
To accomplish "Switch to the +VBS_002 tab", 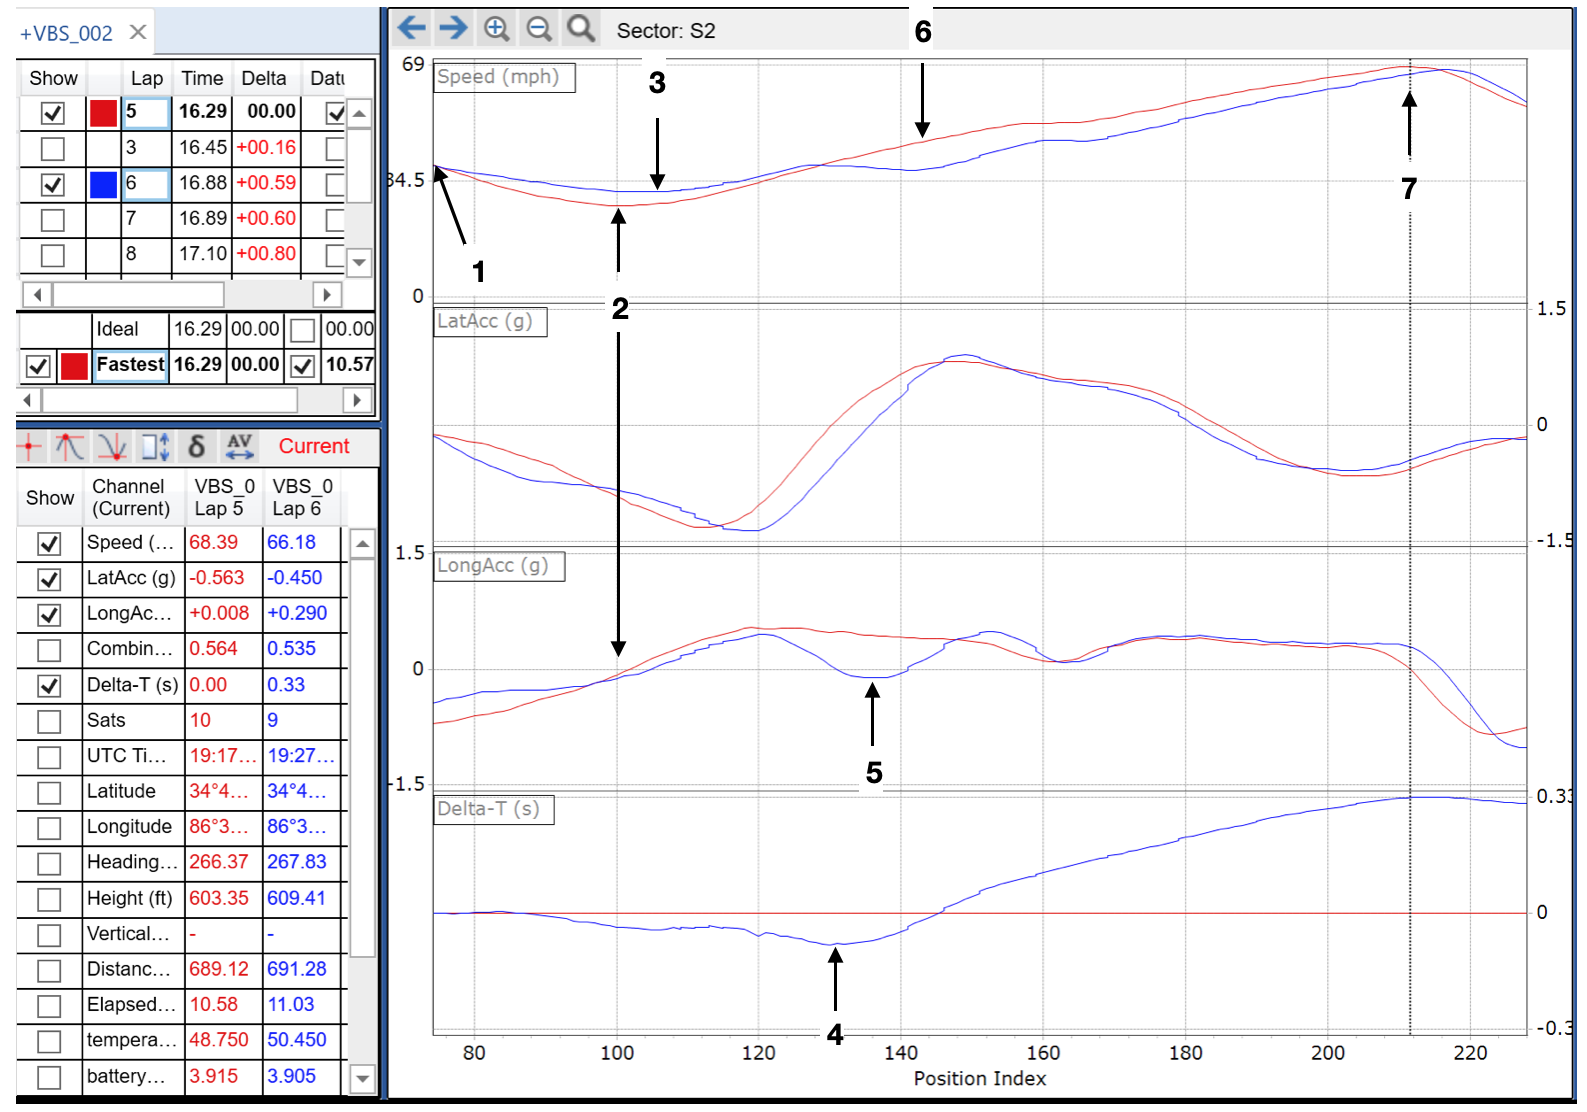I will pyautogui.click(x=66, y=33).
